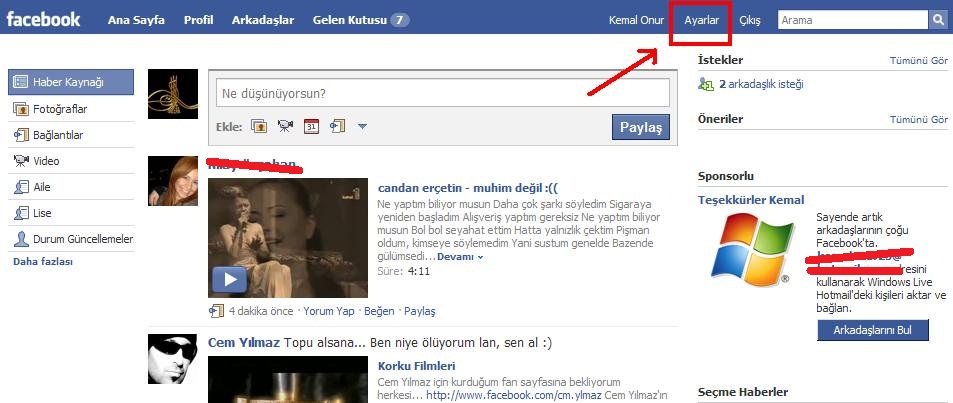The height and width of the screenshot is (403, 953).
Task: Click the Video camera sidebar icon
Action: pos(21,161)
